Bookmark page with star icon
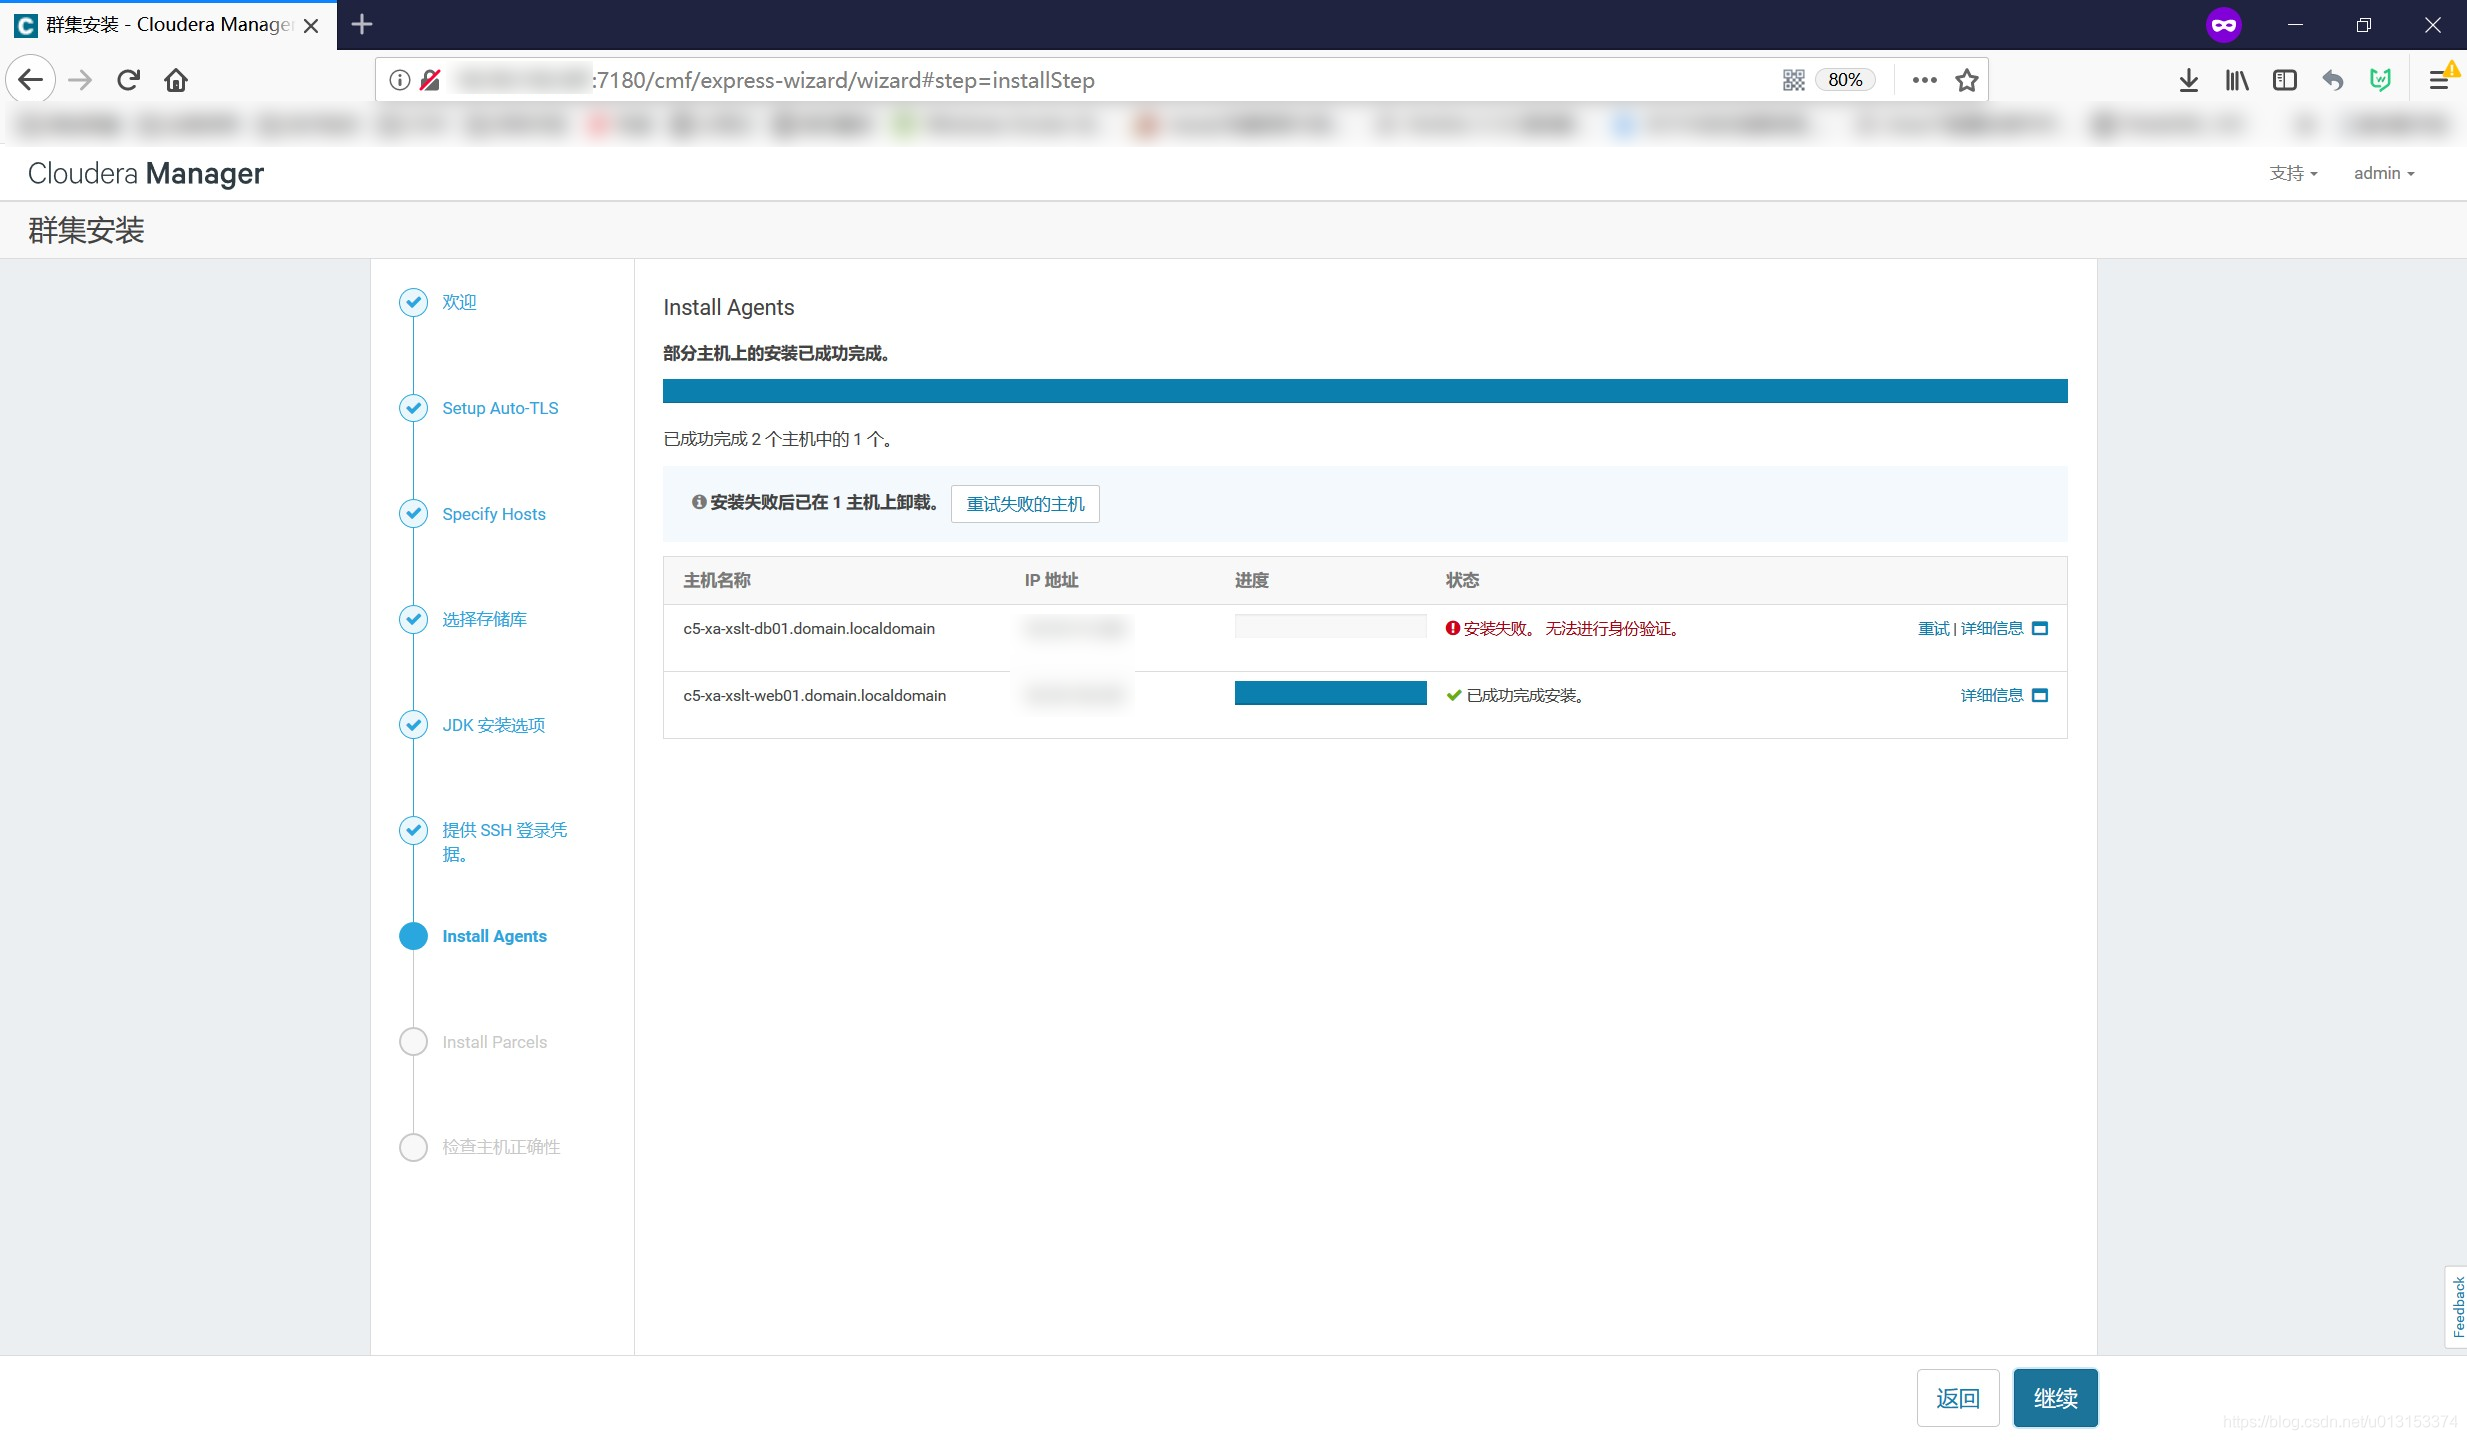The height and width of the screenshot is (1440, 2467). (x=1967, y=80)
